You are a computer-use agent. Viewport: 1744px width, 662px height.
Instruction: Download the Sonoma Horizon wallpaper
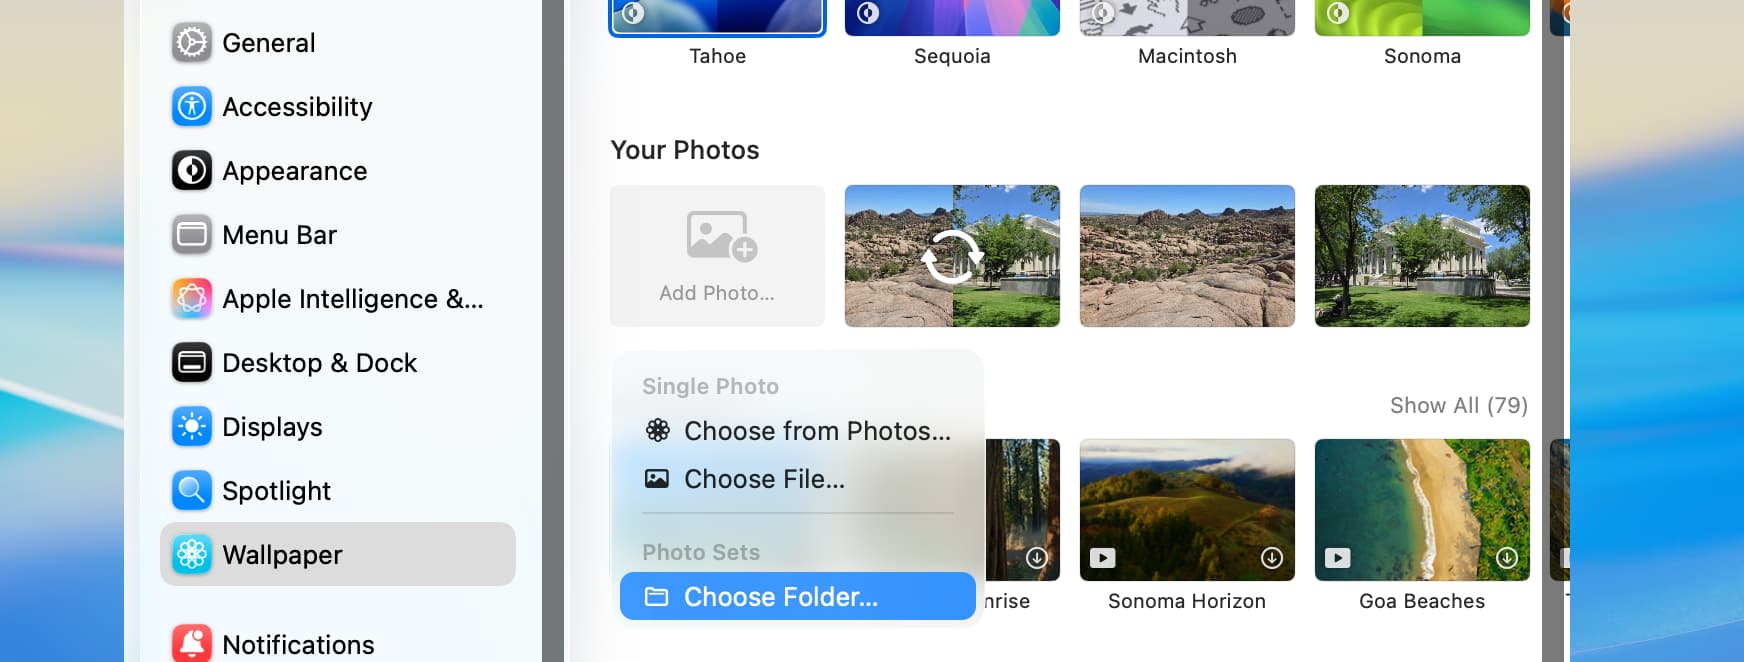coord(1271,558)
